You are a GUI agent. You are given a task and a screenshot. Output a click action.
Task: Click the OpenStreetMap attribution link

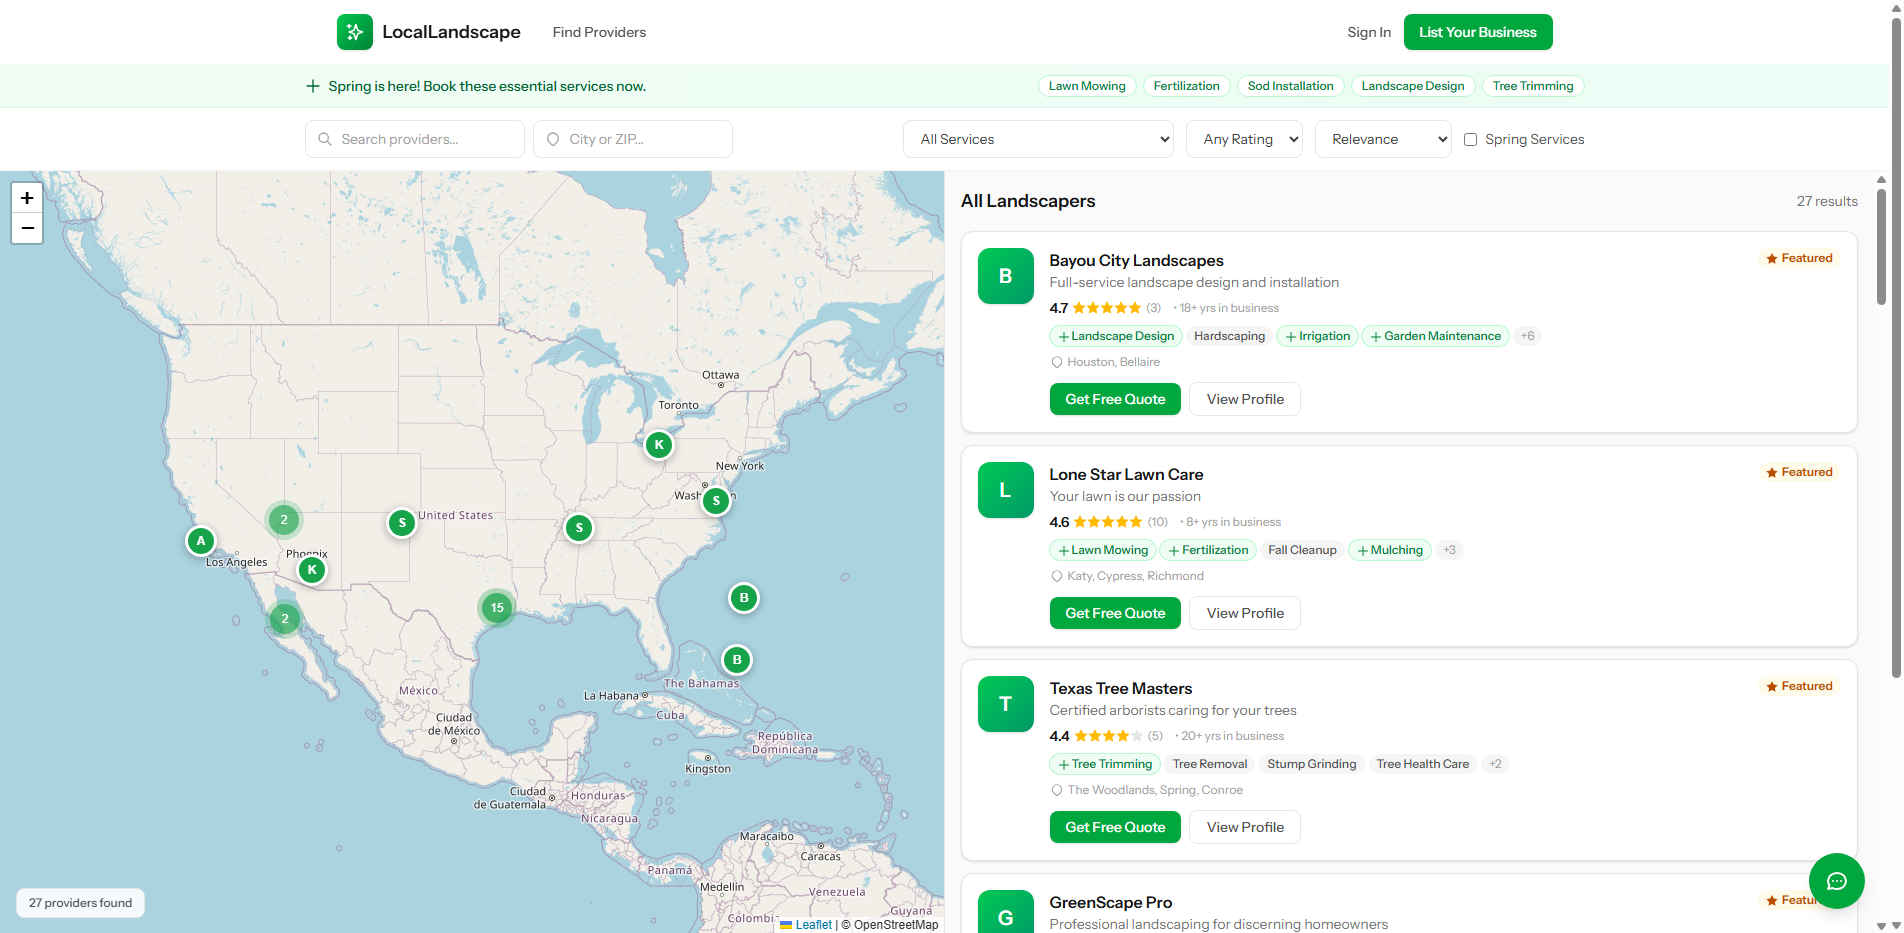[x=896, y=925]
